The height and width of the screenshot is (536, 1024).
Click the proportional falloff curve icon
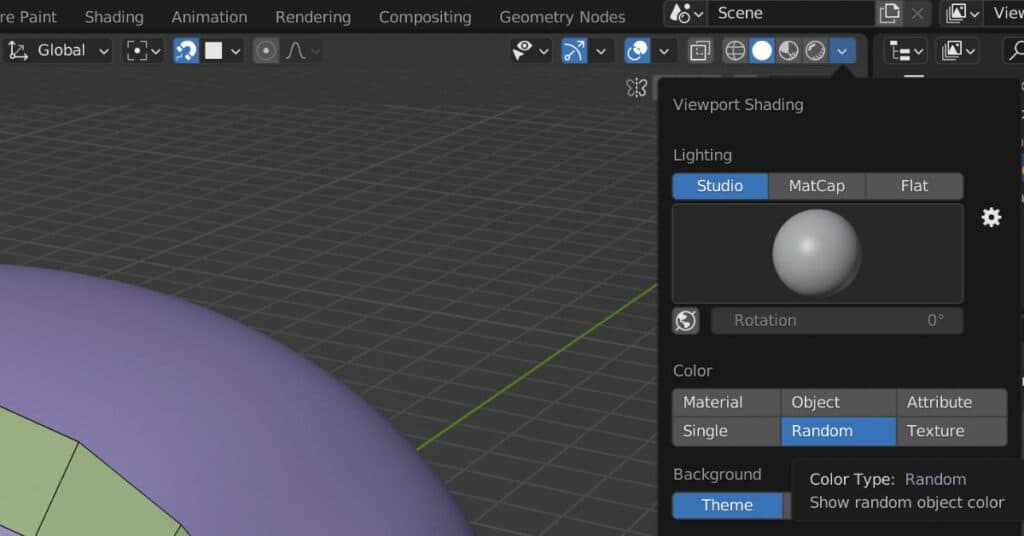point(296,51)
